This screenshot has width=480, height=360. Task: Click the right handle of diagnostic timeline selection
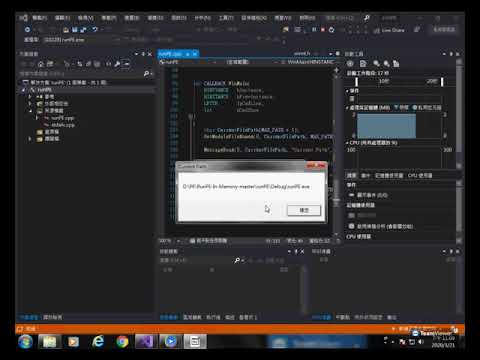point(442,81)
